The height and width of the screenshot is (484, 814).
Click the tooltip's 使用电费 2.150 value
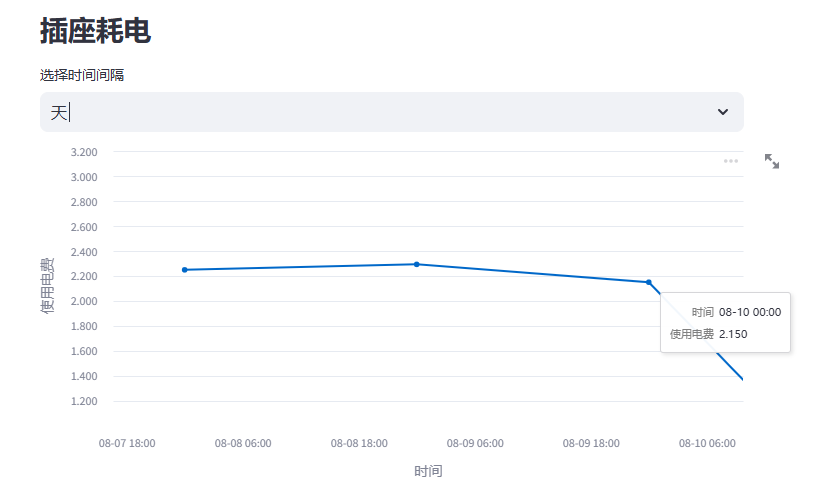[733, 334]
